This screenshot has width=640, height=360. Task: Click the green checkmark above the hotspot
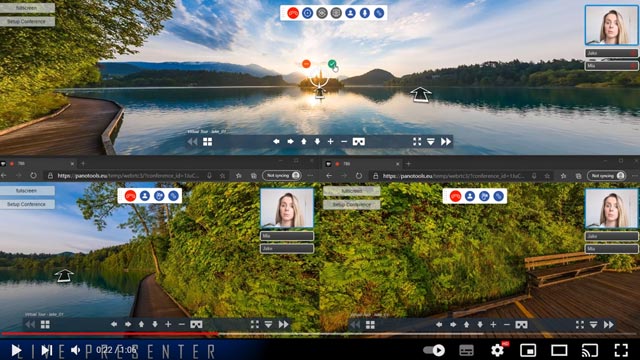click(332, 64)
